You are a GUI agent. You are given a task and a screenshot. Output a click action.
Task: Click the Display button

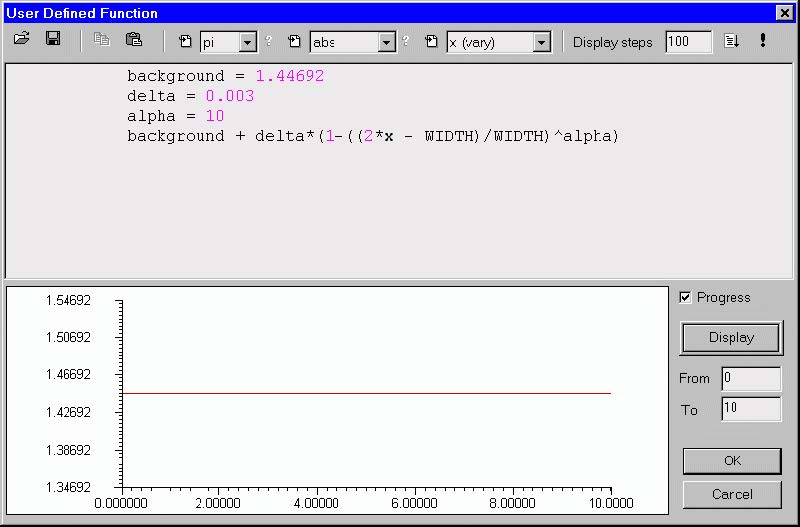point(732,338)
